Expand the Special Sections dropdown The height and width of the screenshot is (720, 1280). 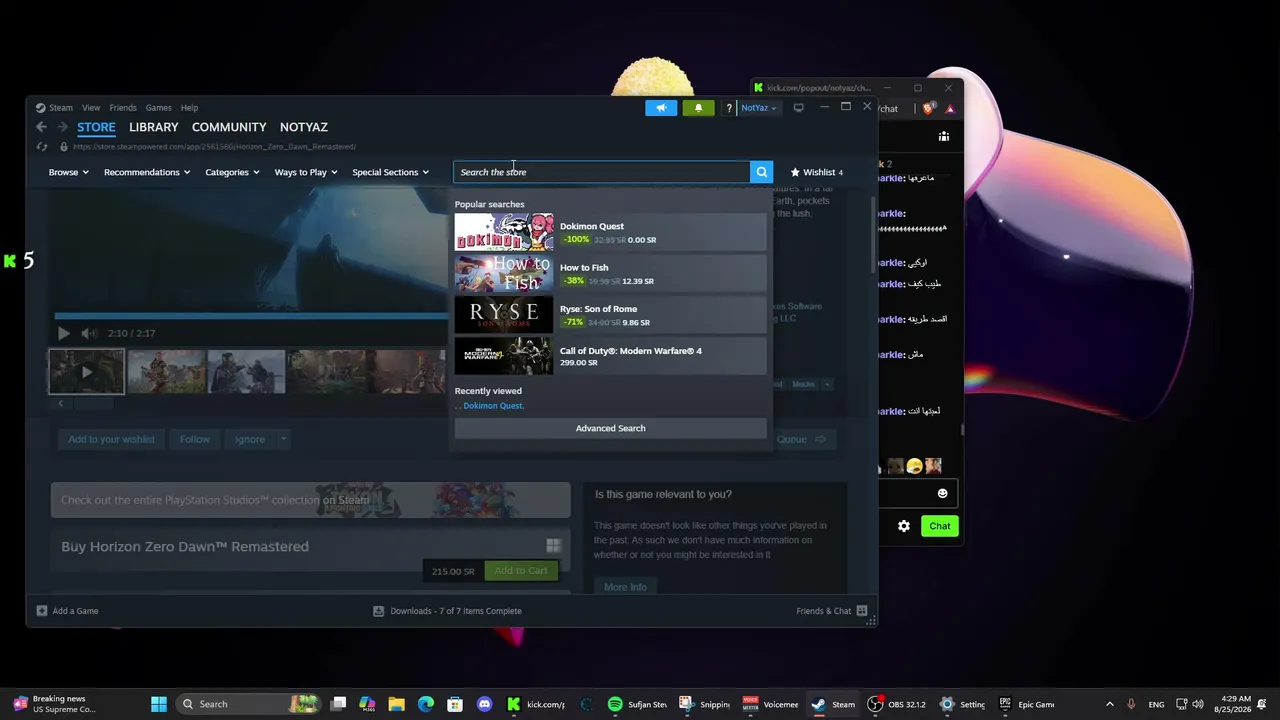coord(390,172)
